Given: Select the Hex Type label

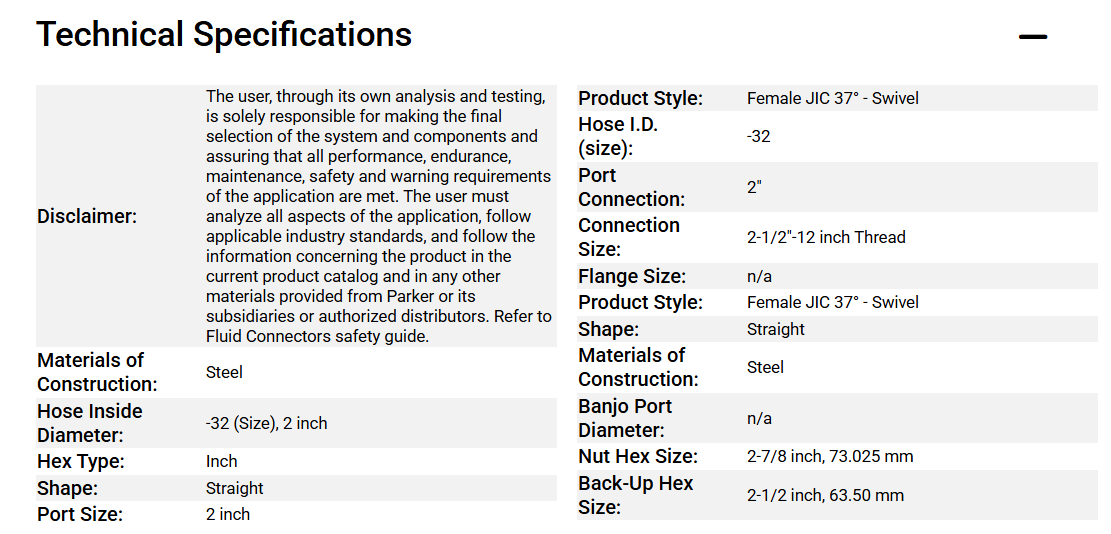Looking at the screenshot, I should (81, 462).
